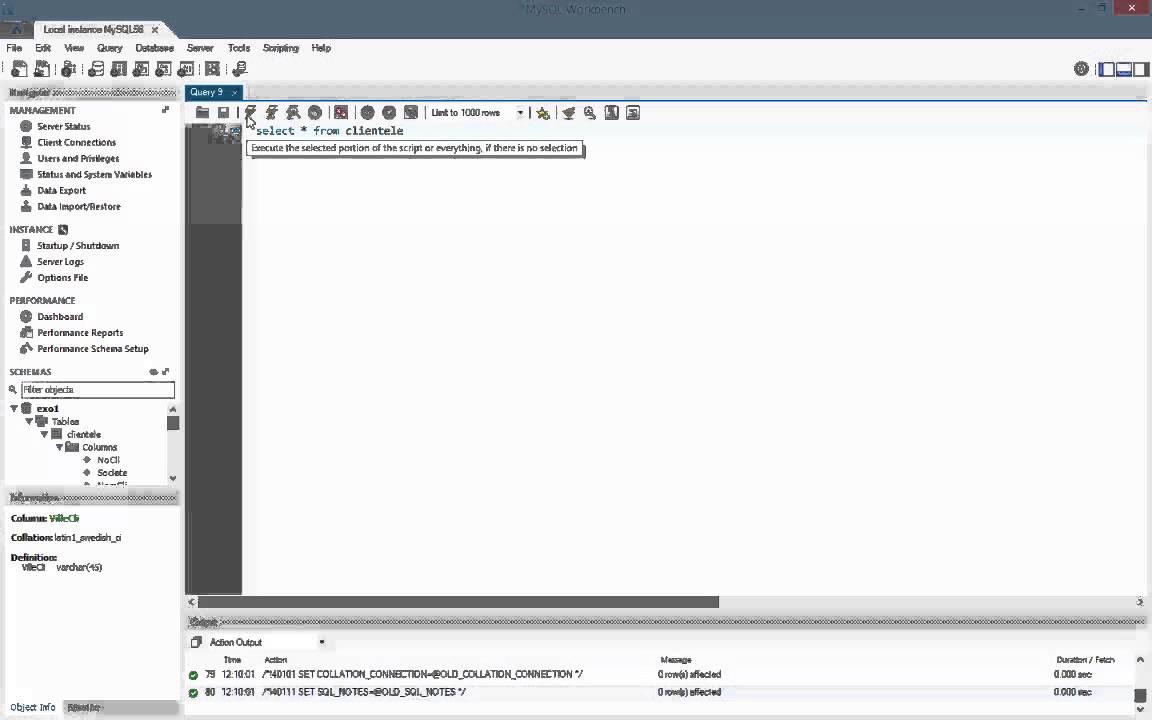The width and height of the screenshot is (1152, 720).
Task: Expand the Management panel with arrows icon
Action: pyautogui.click(x=165, y=110)
